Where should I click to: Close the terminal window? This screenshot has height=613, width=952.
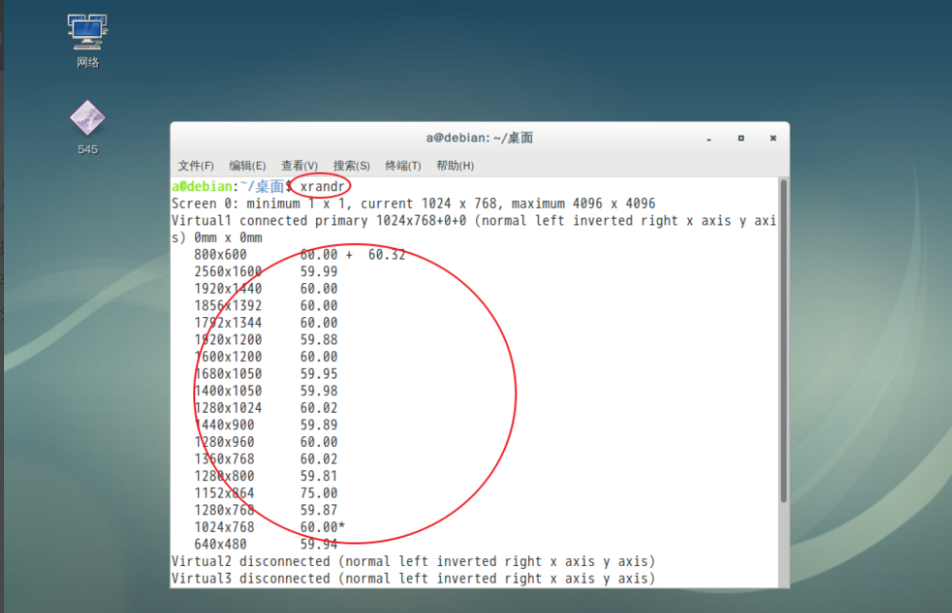[x=773, y=138]
